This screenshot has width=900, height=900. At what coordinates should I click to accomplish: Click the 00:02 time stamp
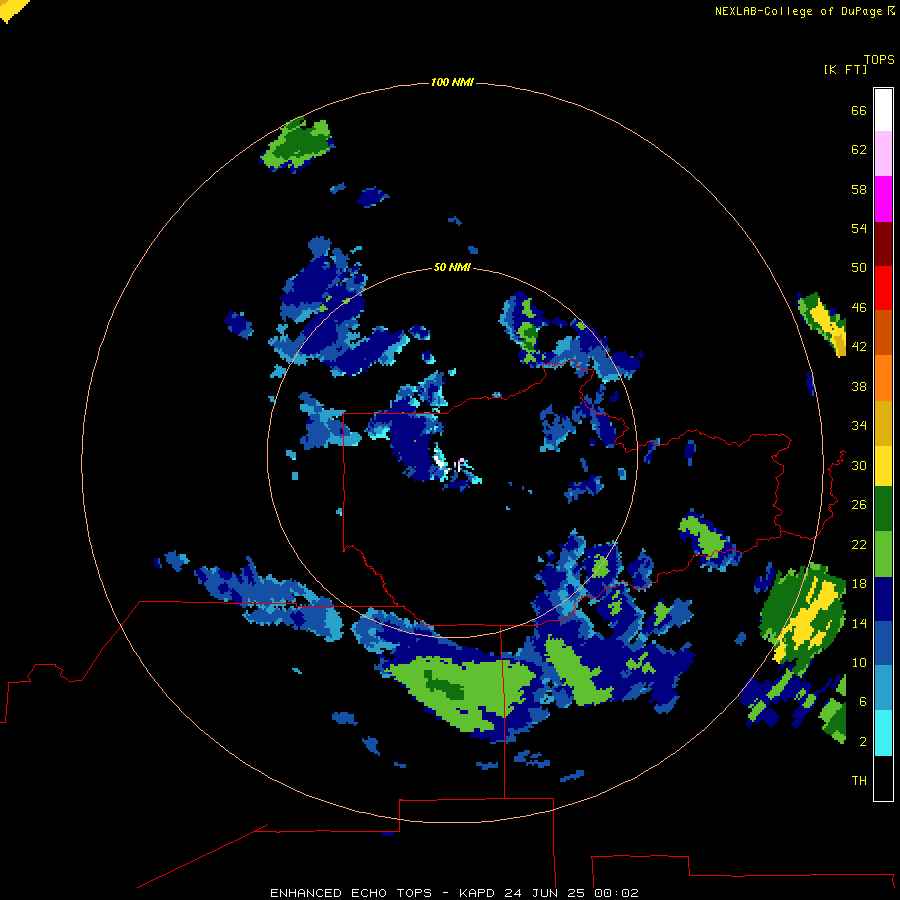coord(616,893)
